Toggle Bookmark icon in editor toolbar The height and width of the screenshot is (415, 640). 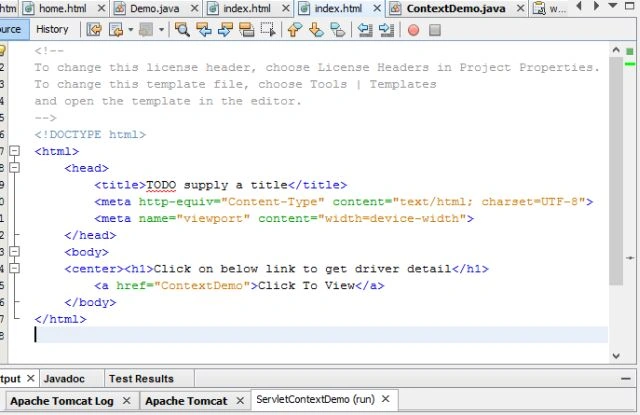(338, 30)
